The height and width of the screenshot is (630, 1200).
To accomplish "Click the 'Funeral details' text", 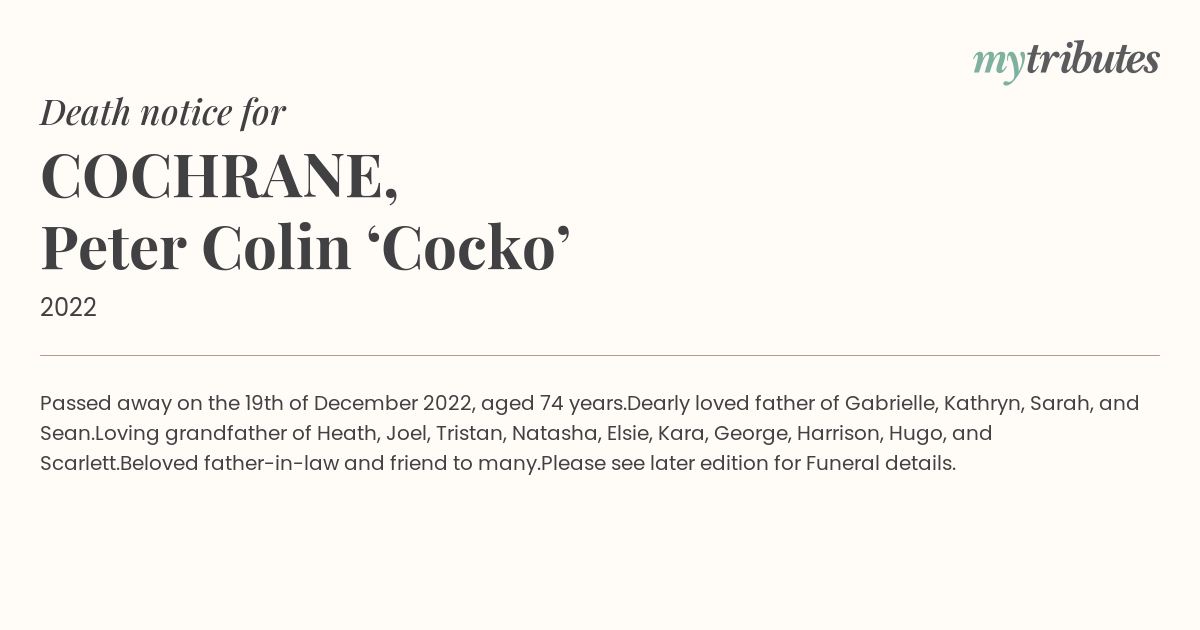I will pyautogui.click(x=880, y=464).
